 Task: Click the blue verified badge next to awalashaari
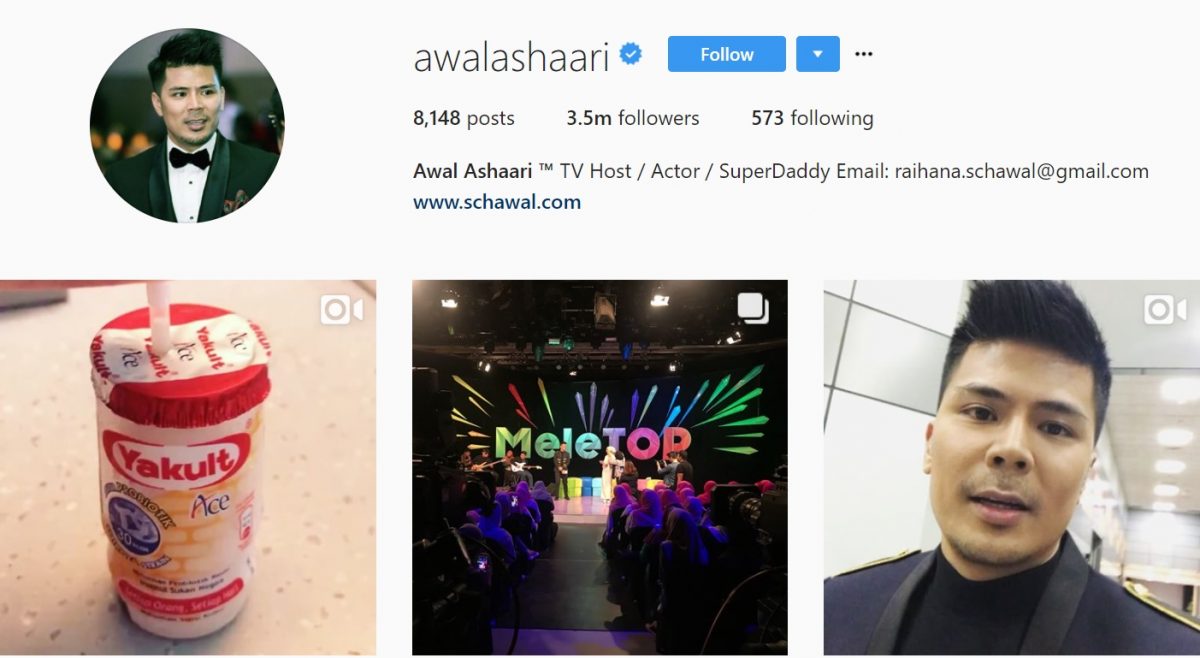click(x=631, y=55)
